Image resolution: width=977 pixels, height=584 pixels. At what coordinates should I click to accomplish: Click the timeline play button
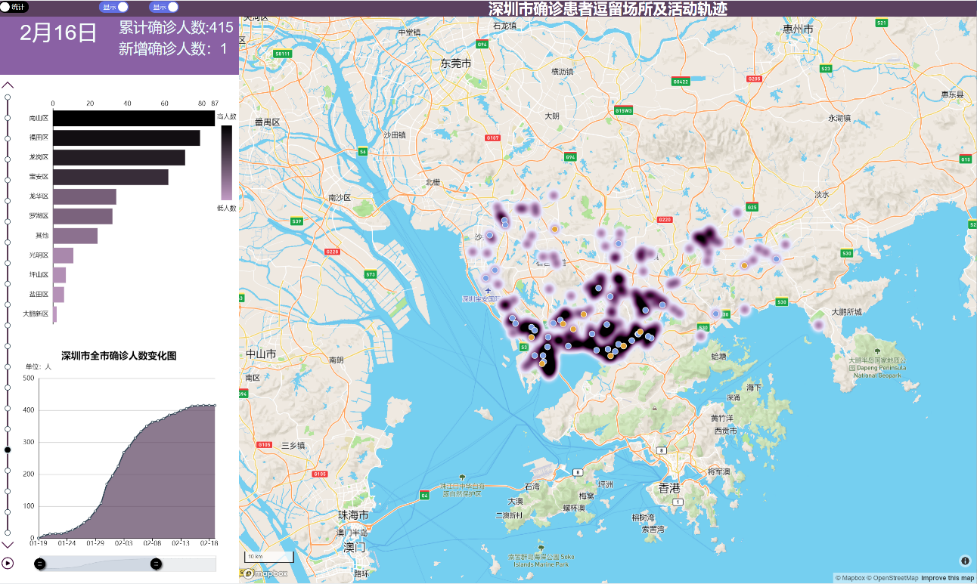click(8, 563)
